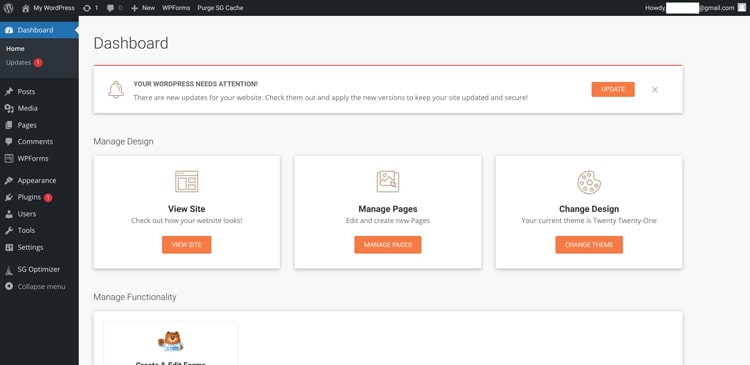Screen dimensions: 750x365
Task: Click 'YOUR WORDPRESS NEEDS ATTENTION!' heading
Action: click(x=196, y=84)
